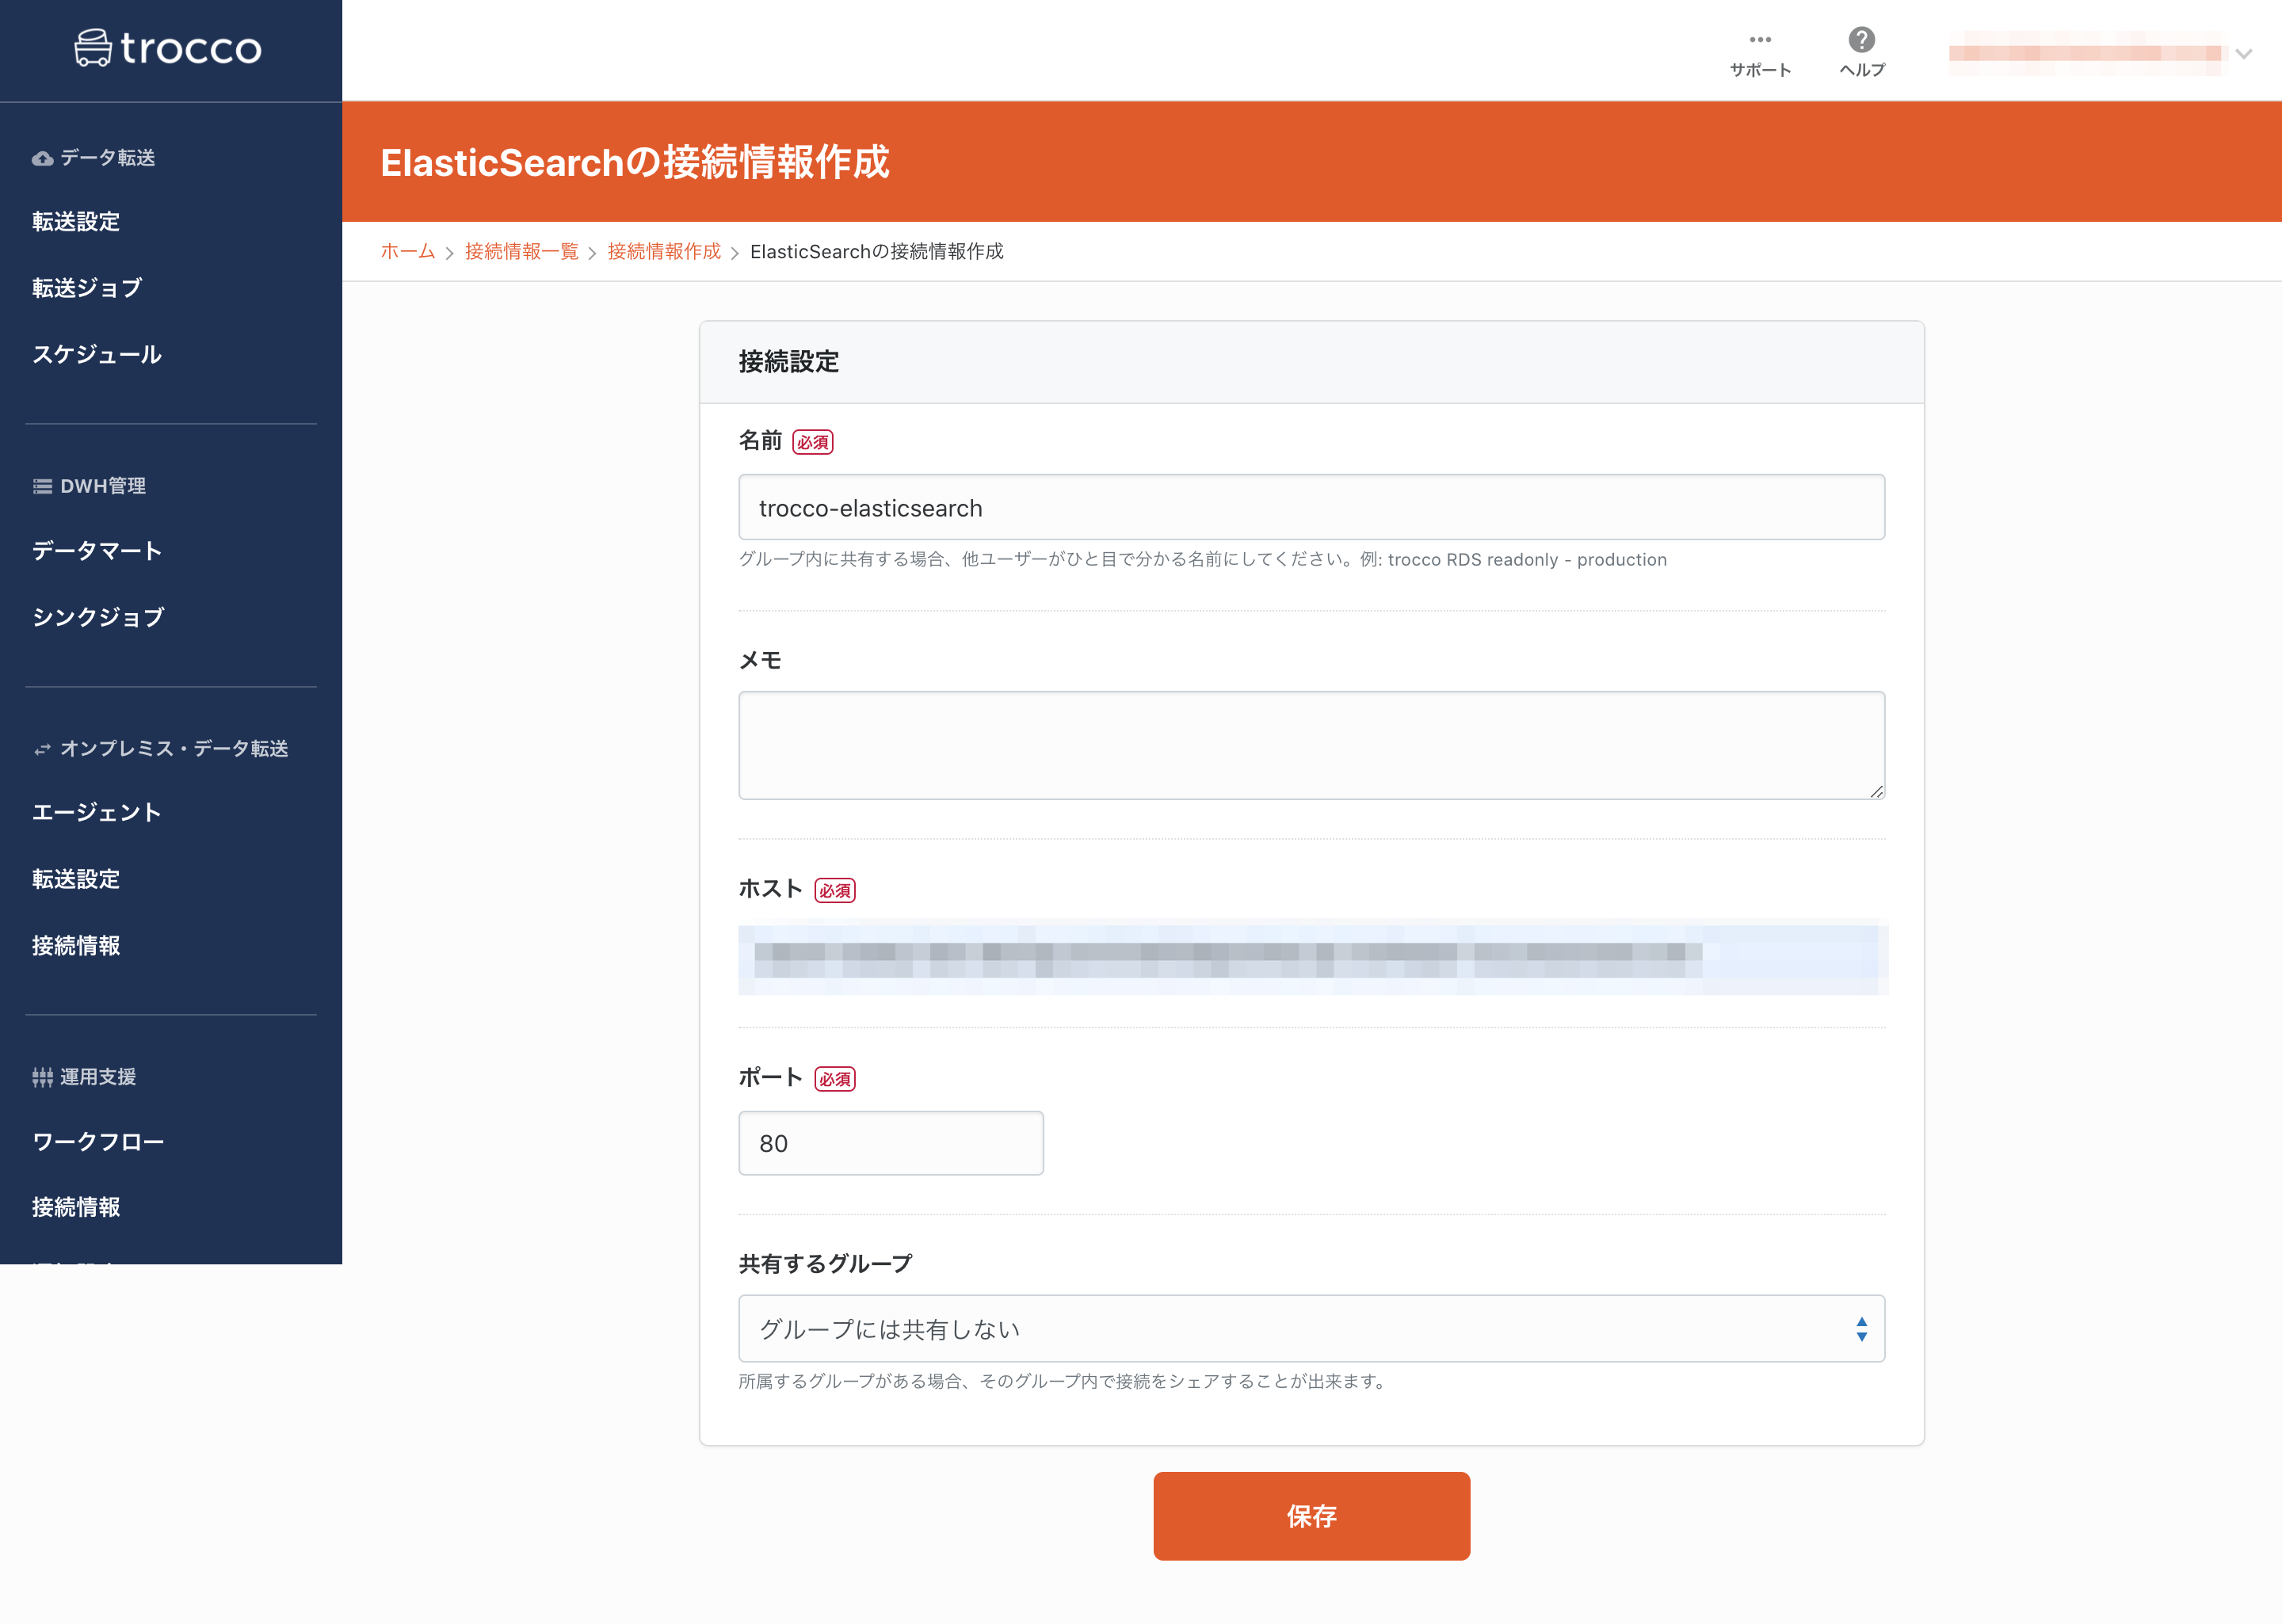This screenshot has width=2282, height=1624.
Task: Click the 必須 badge beside 名前
Action: pyautogui.click(x=812, y=442)
